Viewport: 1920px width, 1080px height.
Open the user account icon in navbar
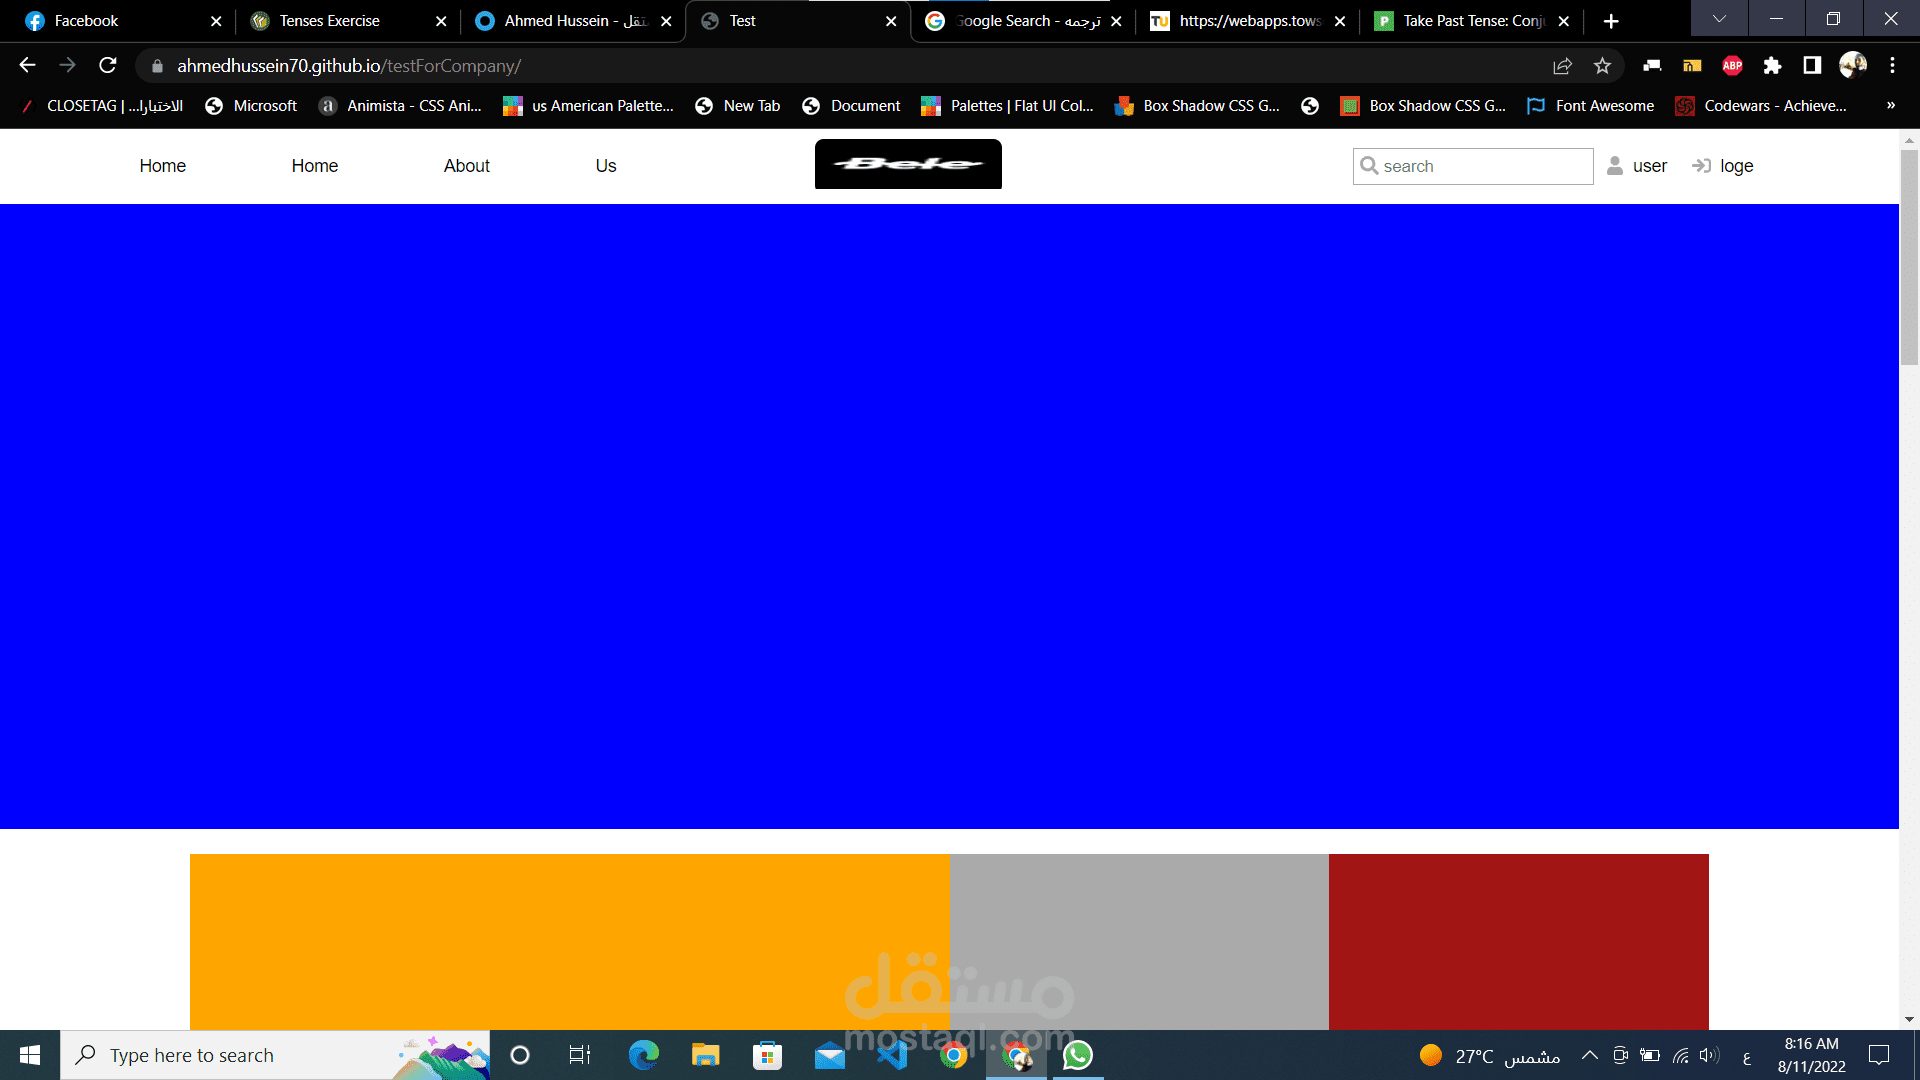click(1614, 166)
